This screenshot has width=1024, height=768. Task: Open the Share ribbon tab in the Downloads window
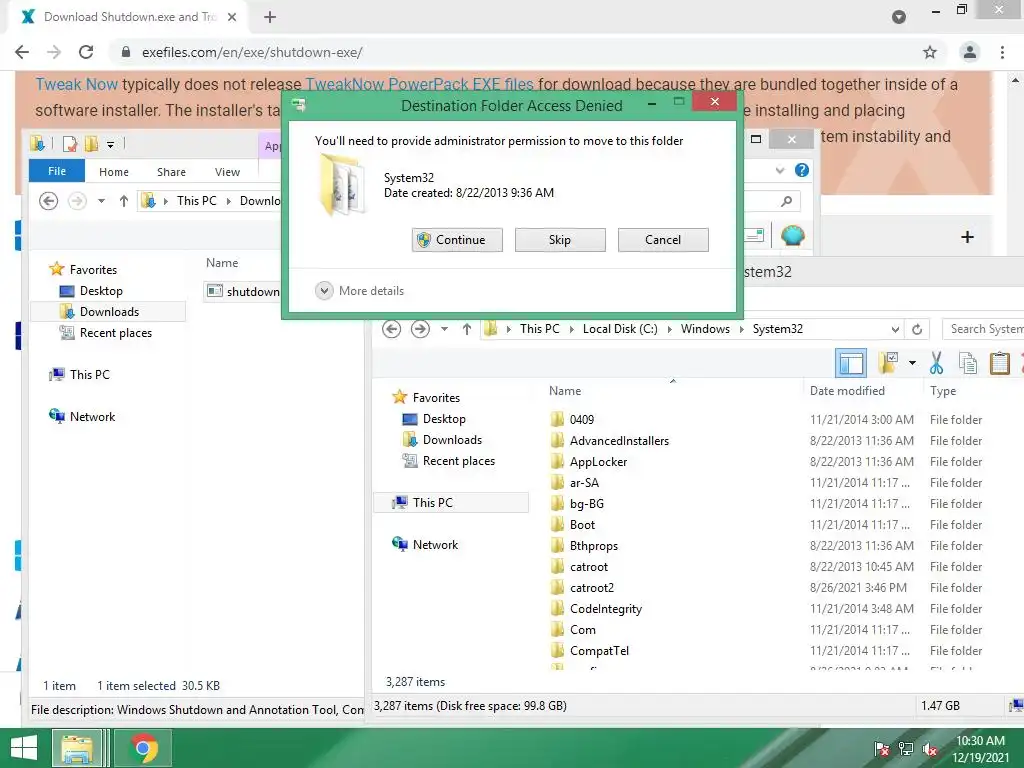pos(171,172)
